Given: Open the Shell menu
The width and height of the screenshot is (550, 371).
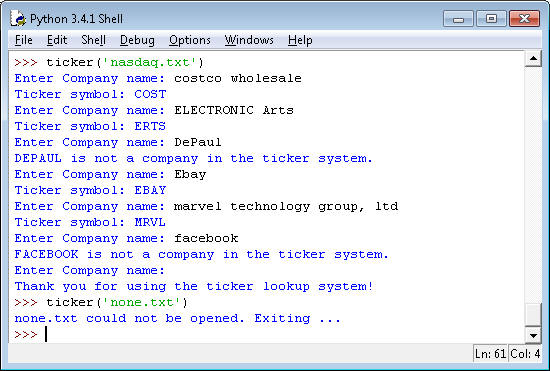Looking at the screenshot, I should 93,40.
